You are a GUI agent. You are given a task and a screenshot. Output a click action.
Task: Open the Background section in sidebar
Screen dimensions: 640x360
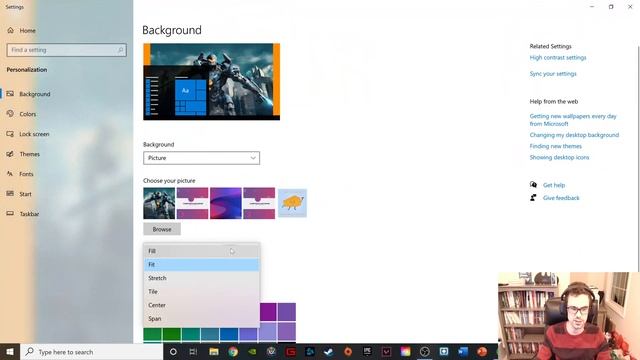click(67, 94)
